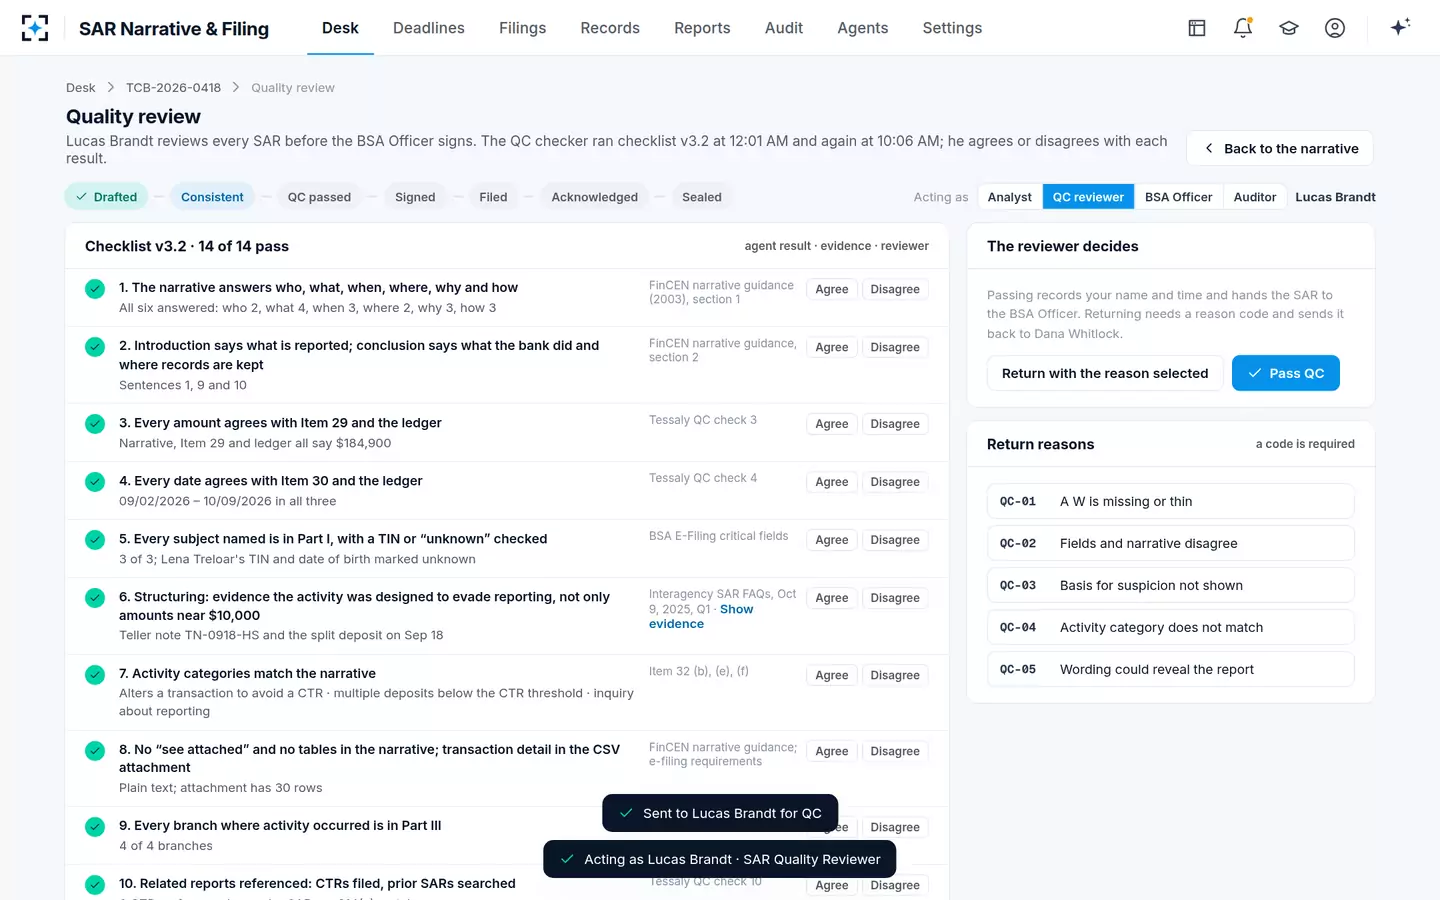This screenshot has height=900, width=1440.
Task: Open the Deadlines tab
Action: coord(428,28)
